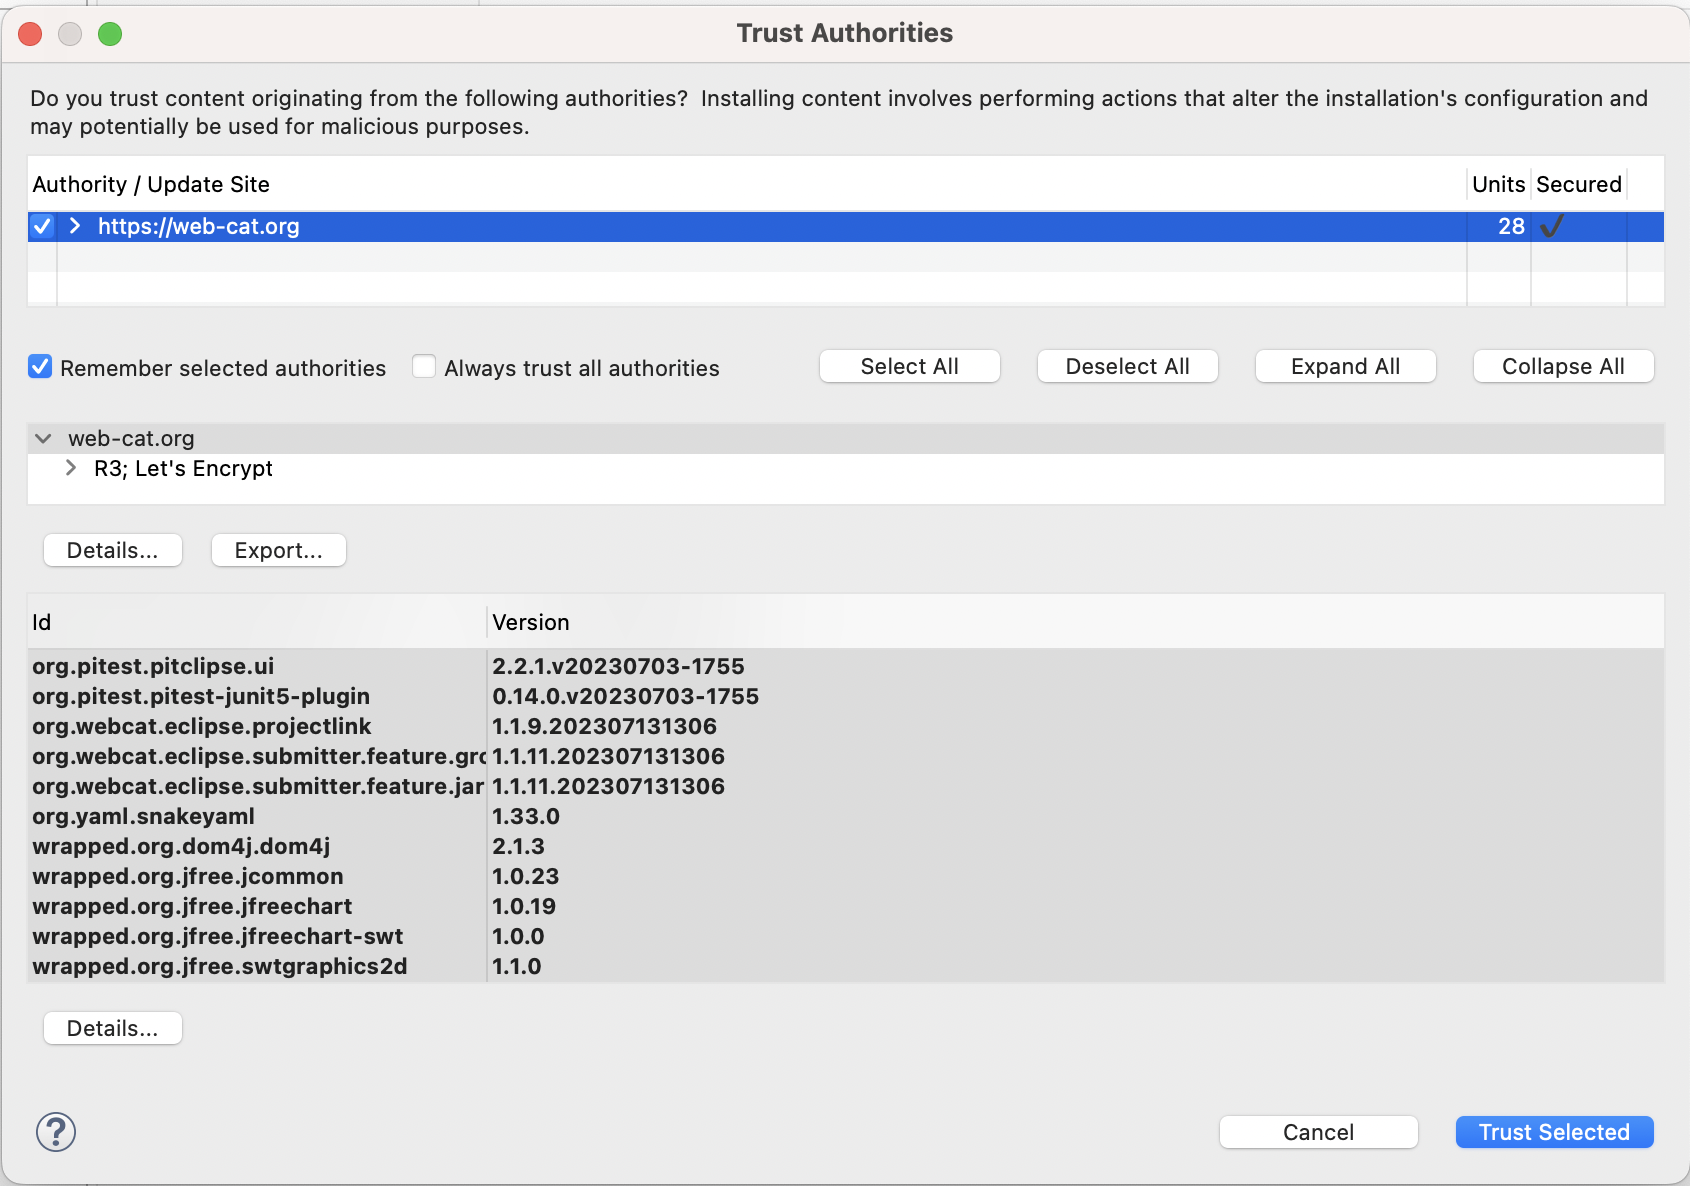1690x1186 pixels.
Task: Click the Units column header
Action: coord(1497,184)
